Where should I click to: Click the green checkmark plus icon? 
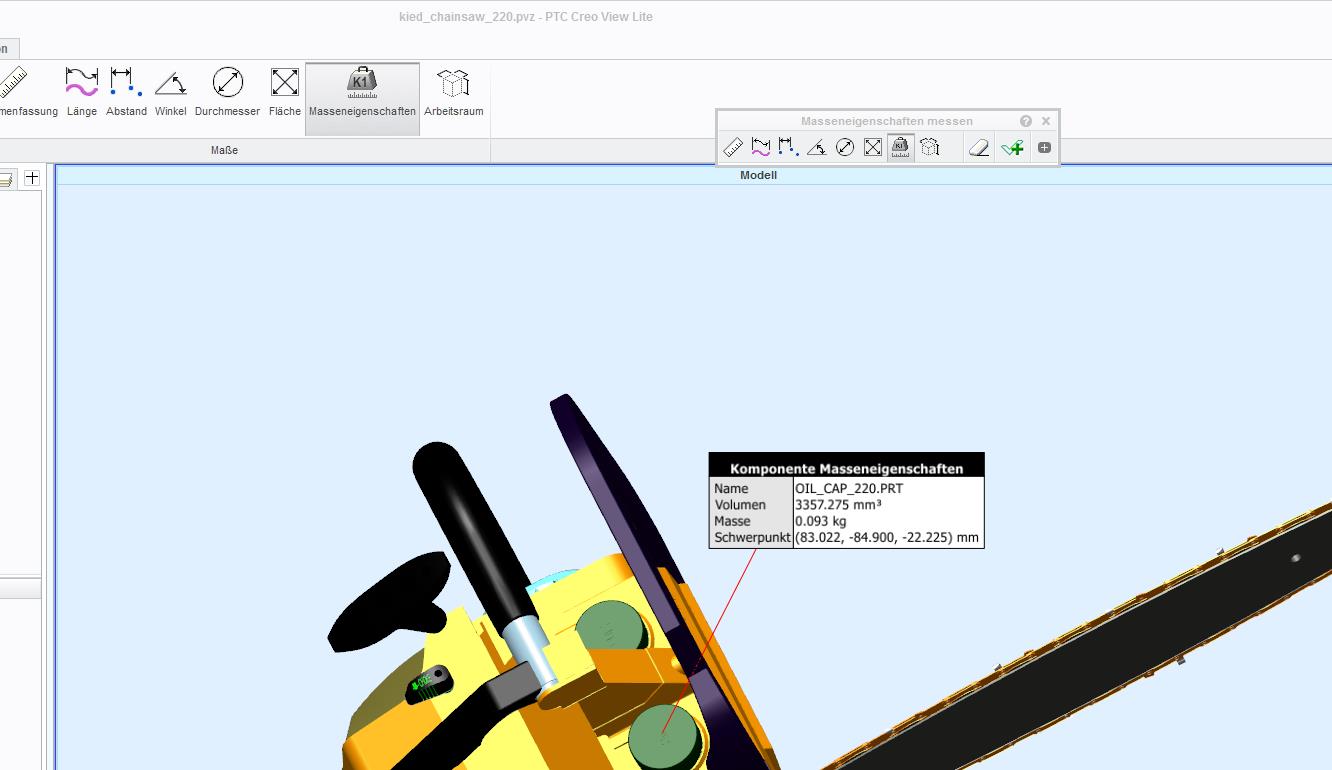(x=1012, y=148)
